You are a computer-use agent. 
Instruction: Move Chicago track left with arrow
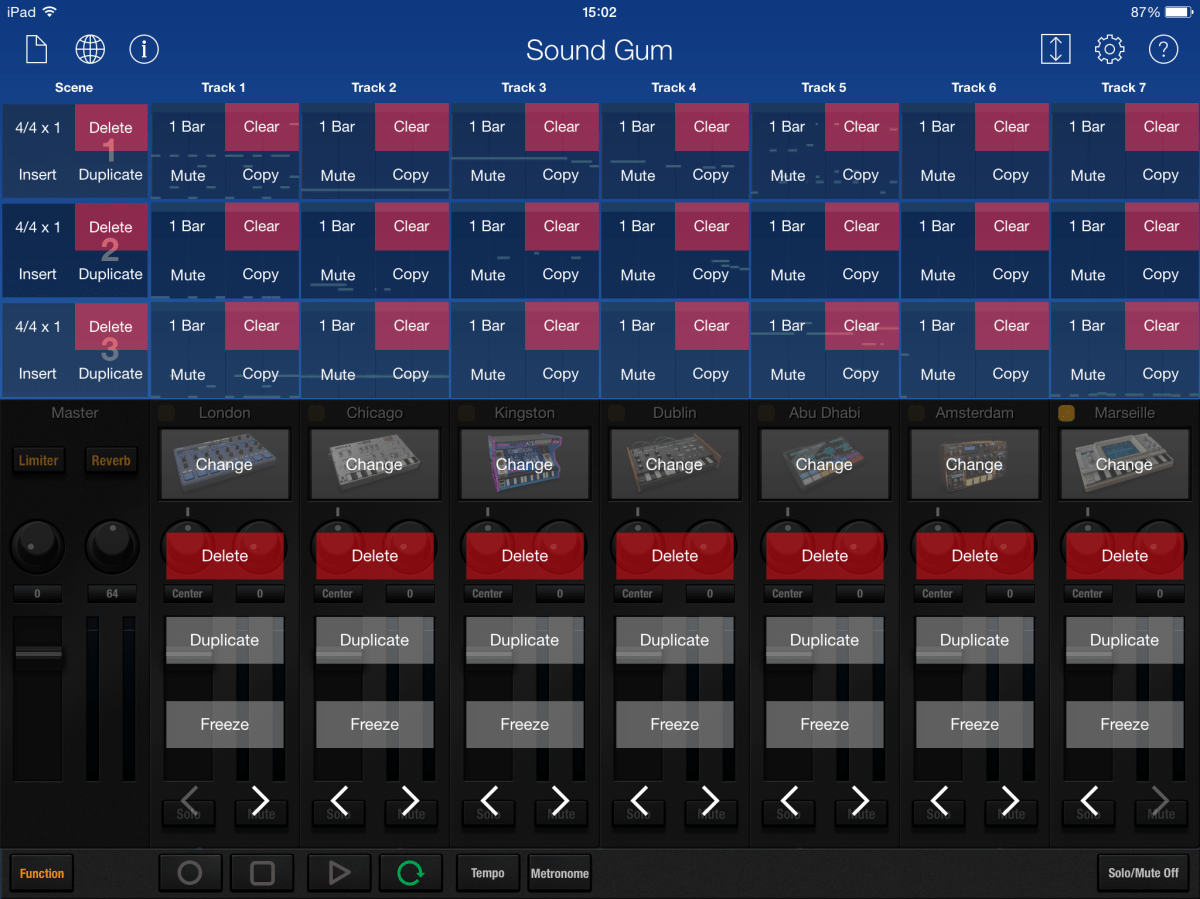coord(339,800)
